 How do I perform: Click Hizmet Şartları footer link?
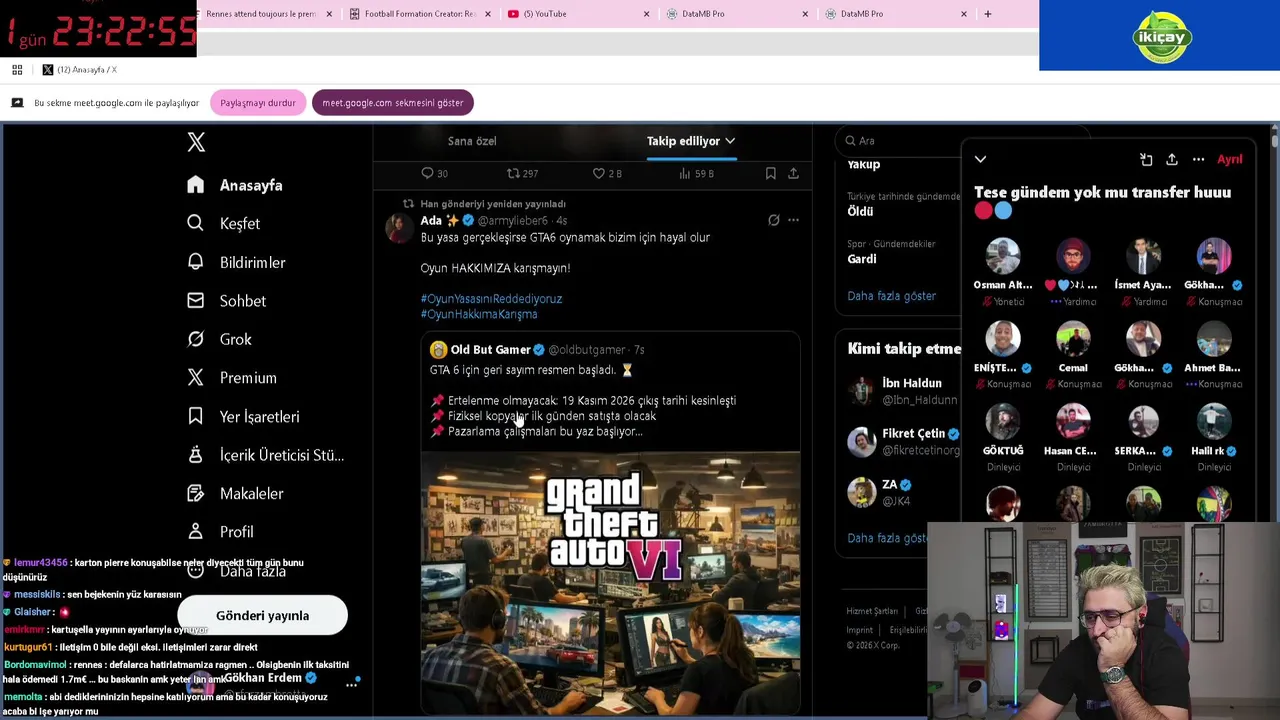click(x=872, y=611)
